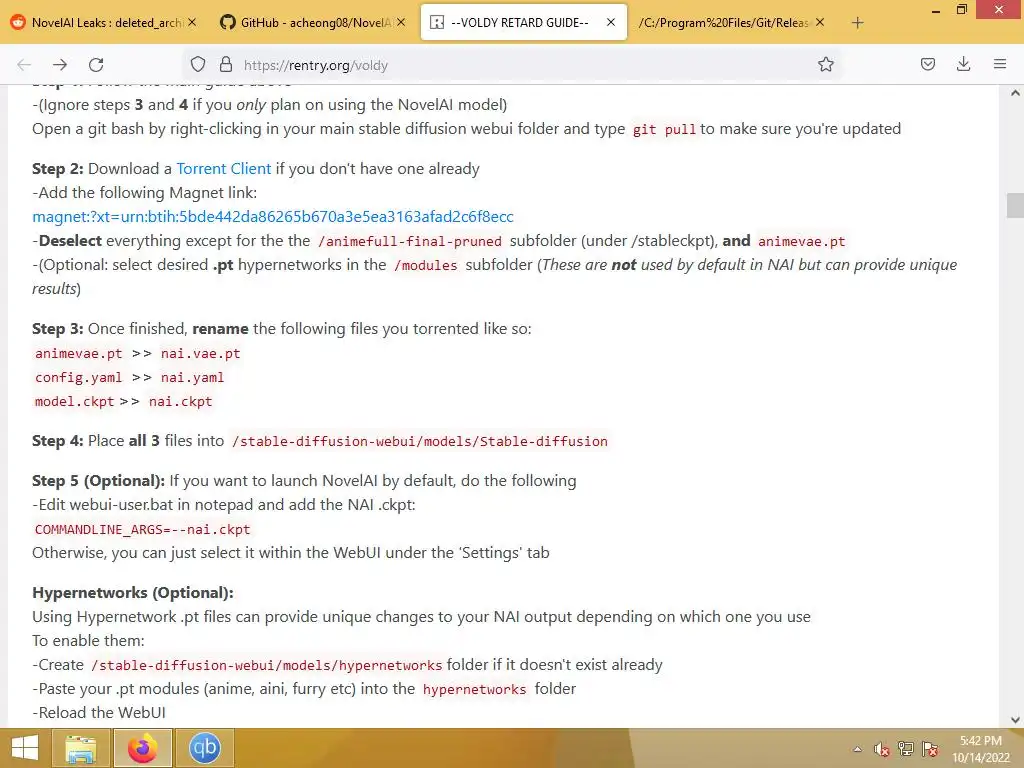
Task: Open the Firefox hamburger application menu
Action: [x=1000, y=64]
